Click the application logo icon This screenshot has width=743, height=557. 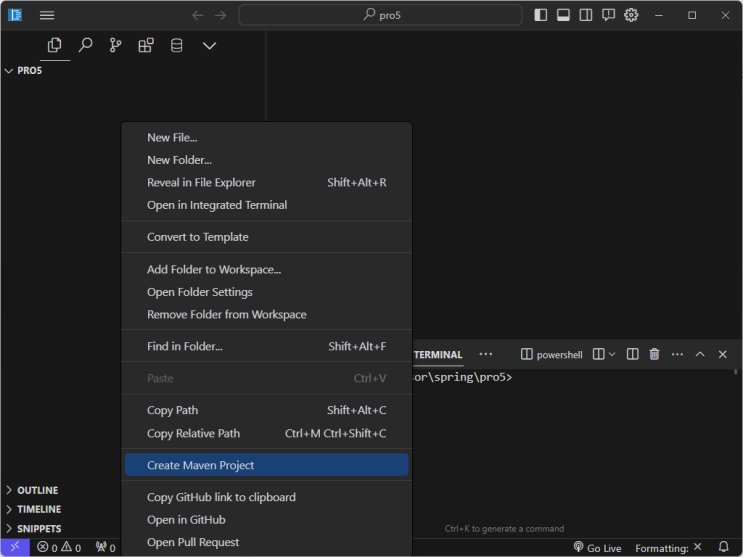(x=15, y=15)
